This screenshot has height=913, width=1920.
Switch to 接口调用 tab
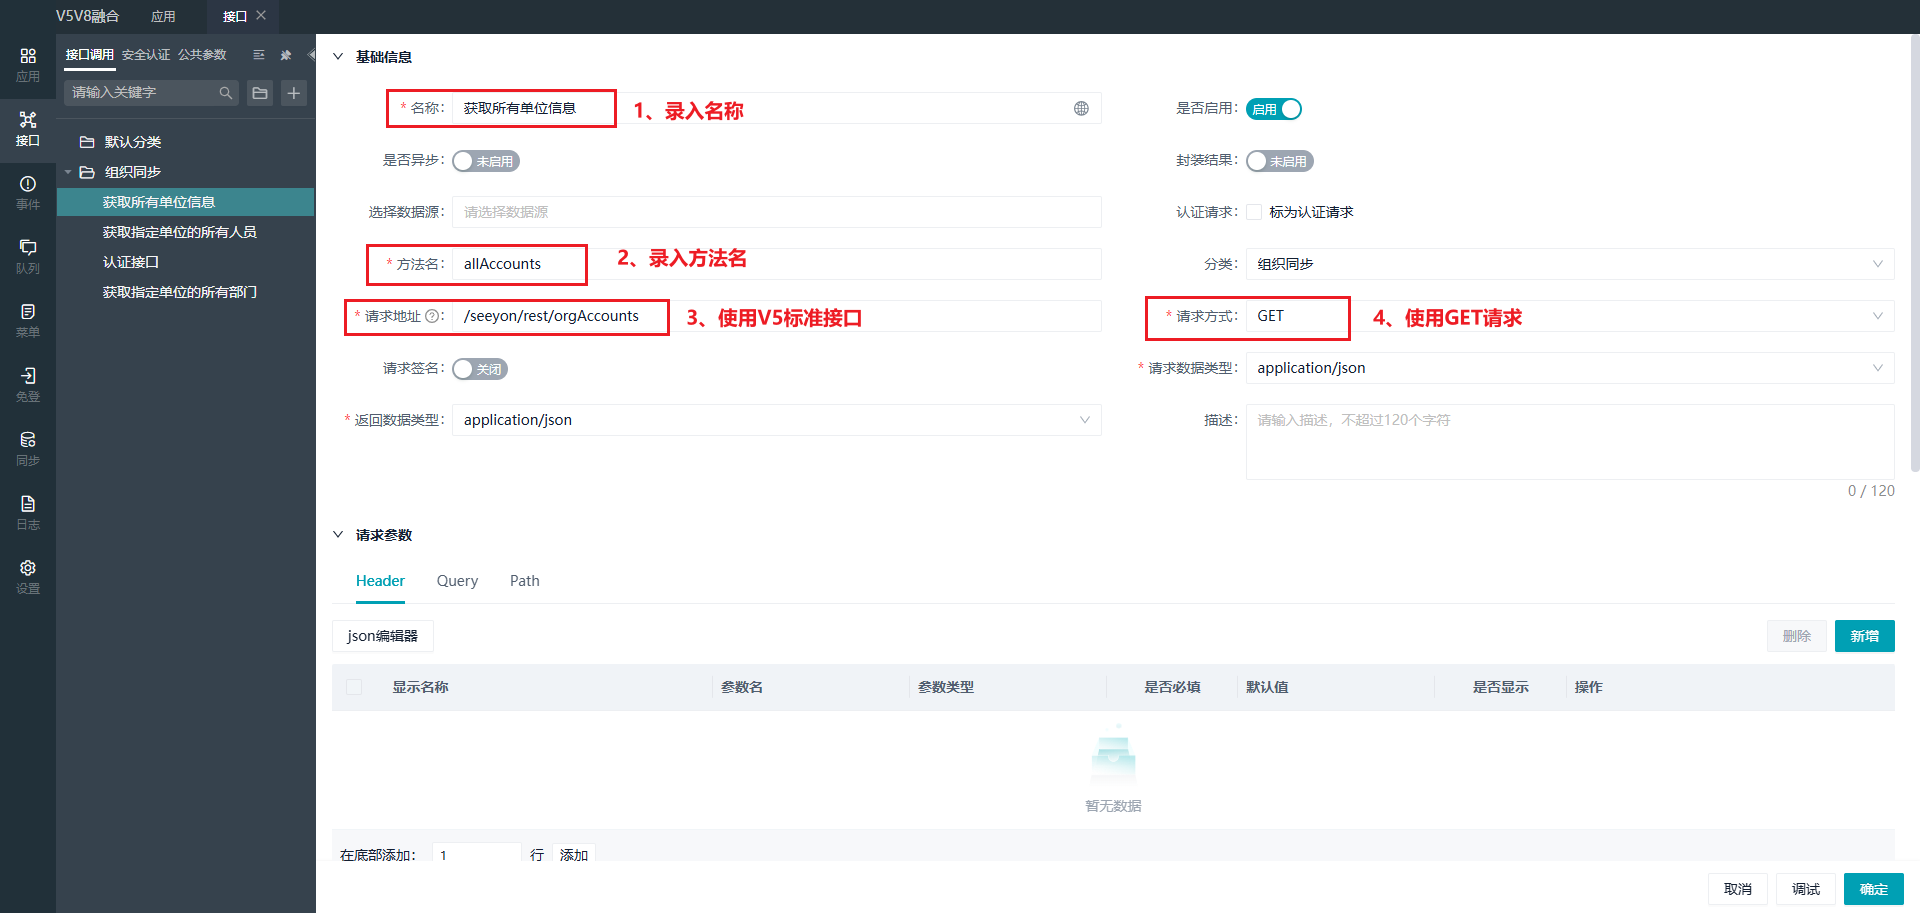(x=90, y=55)
